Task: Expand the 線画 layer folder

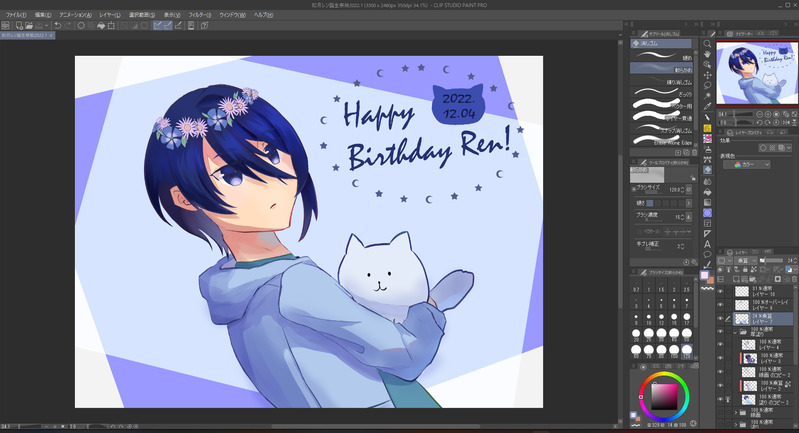Action: point(736,412)
